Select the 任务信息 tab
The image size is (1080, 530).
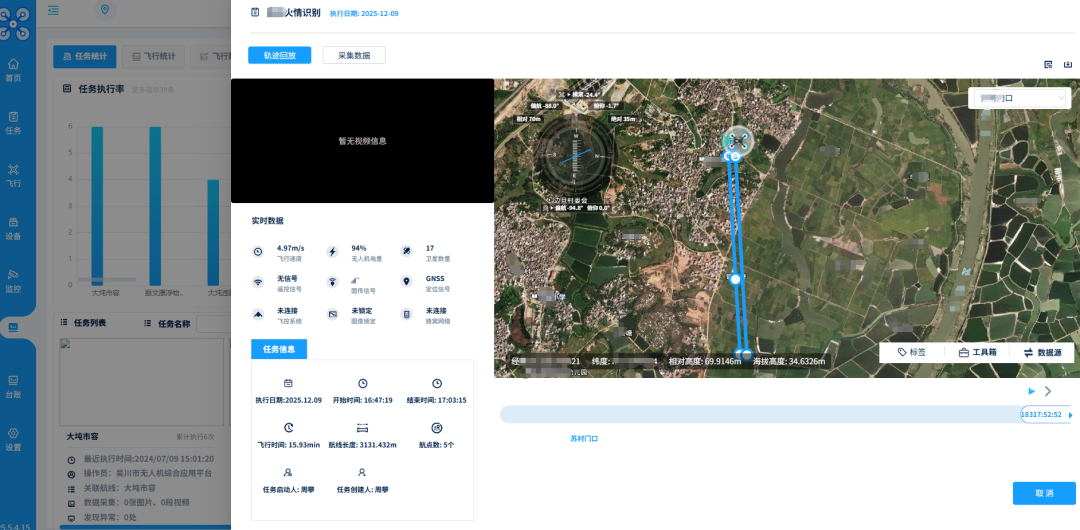click(x=279, y=349)
